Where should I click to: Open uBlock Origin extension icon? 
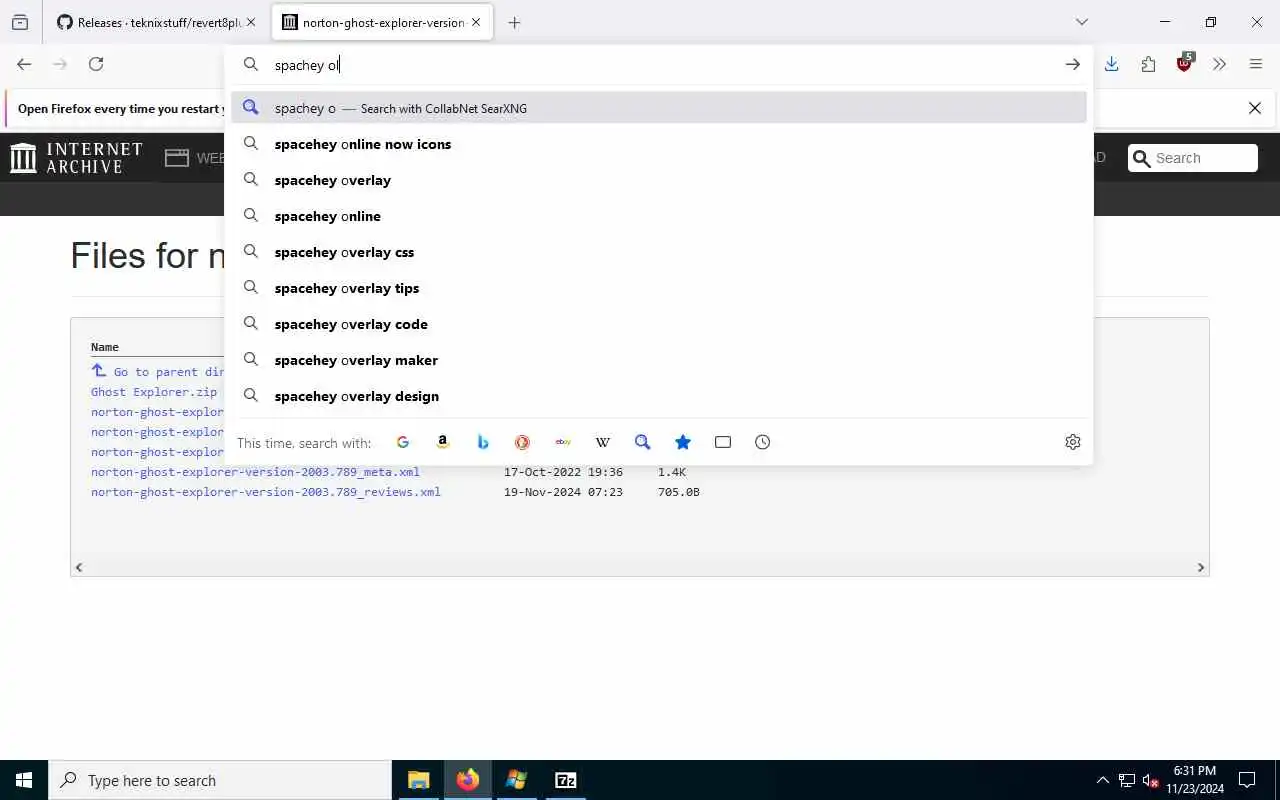pos(1185,62)
